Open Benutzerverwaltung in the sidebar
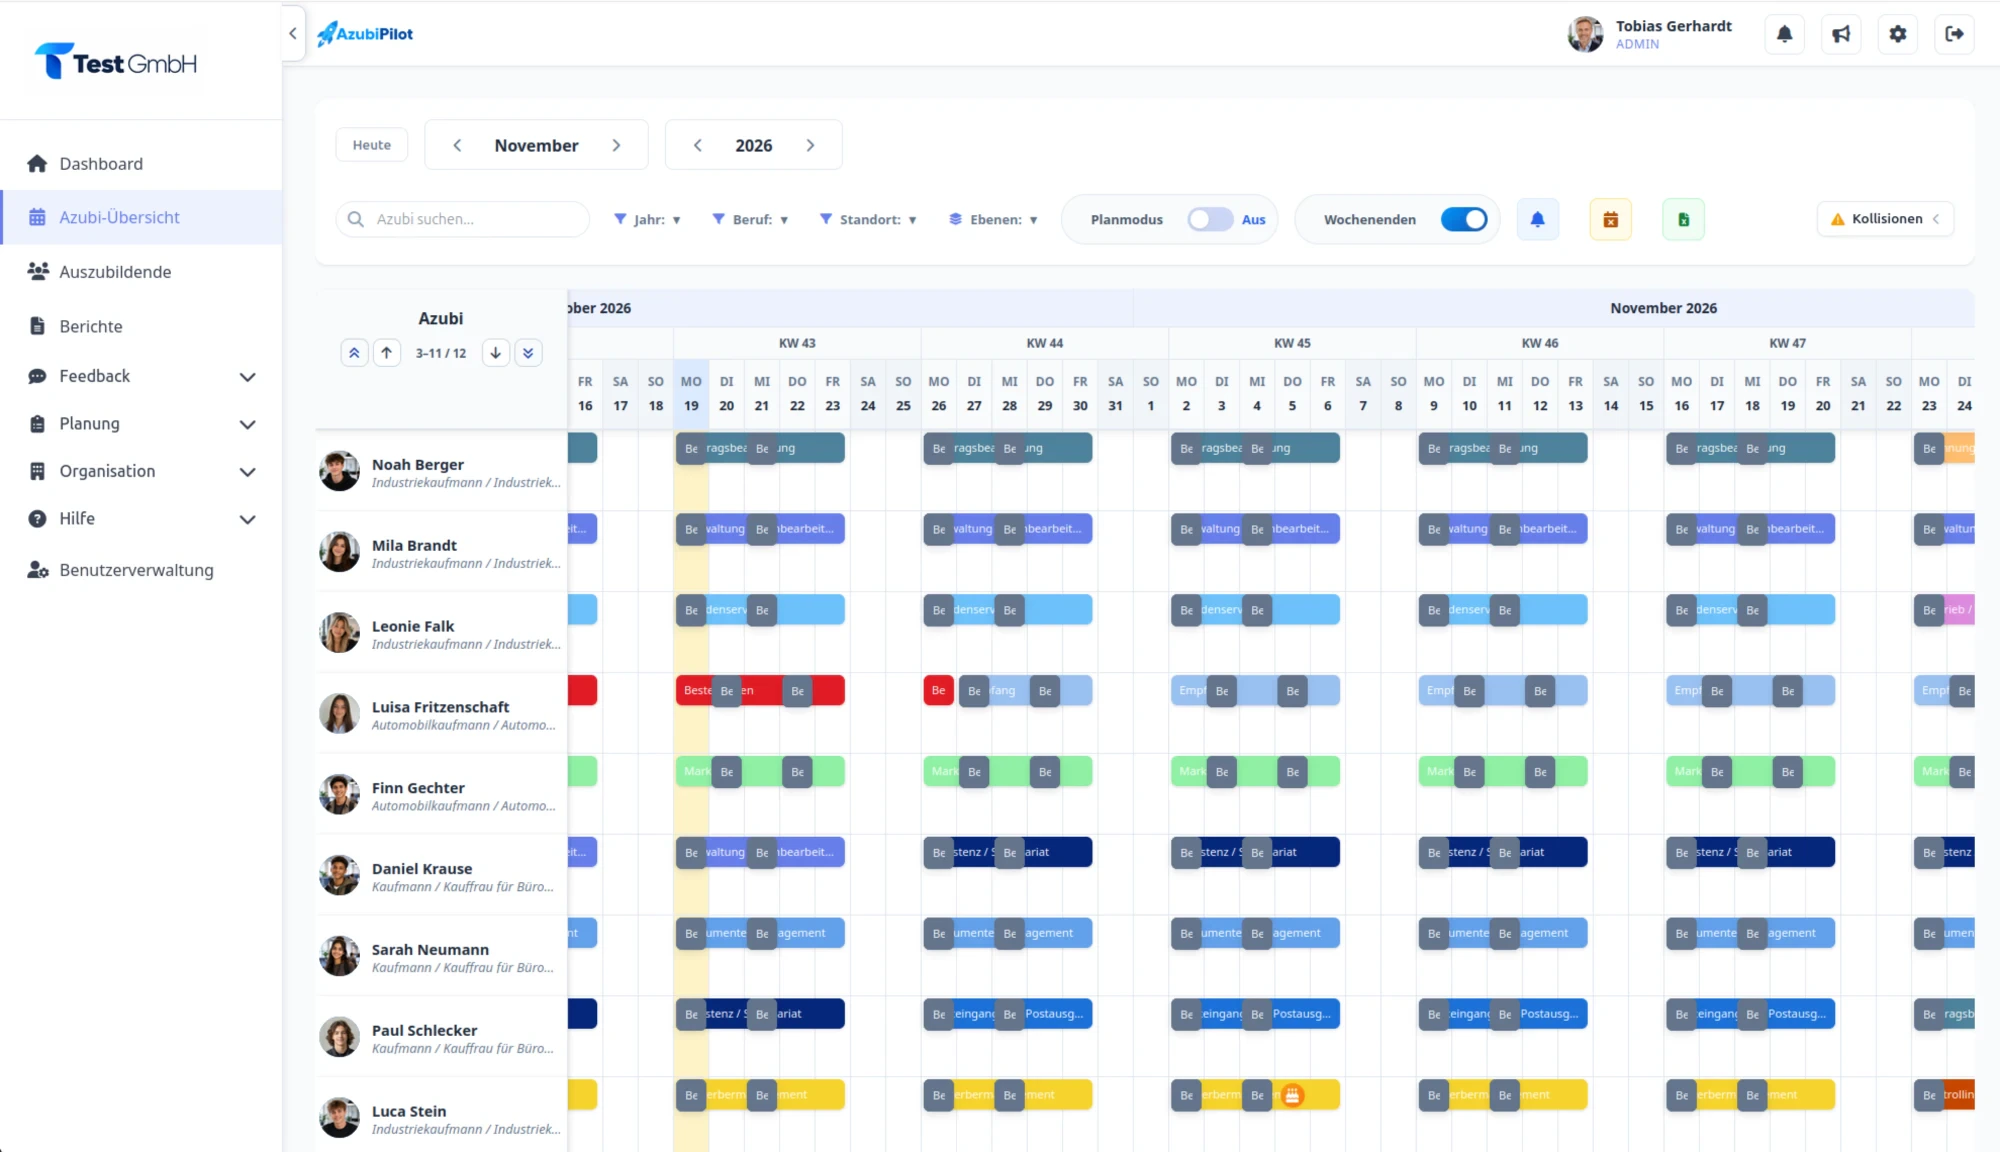This screenshot has height=1152, width=2000. 141,570
